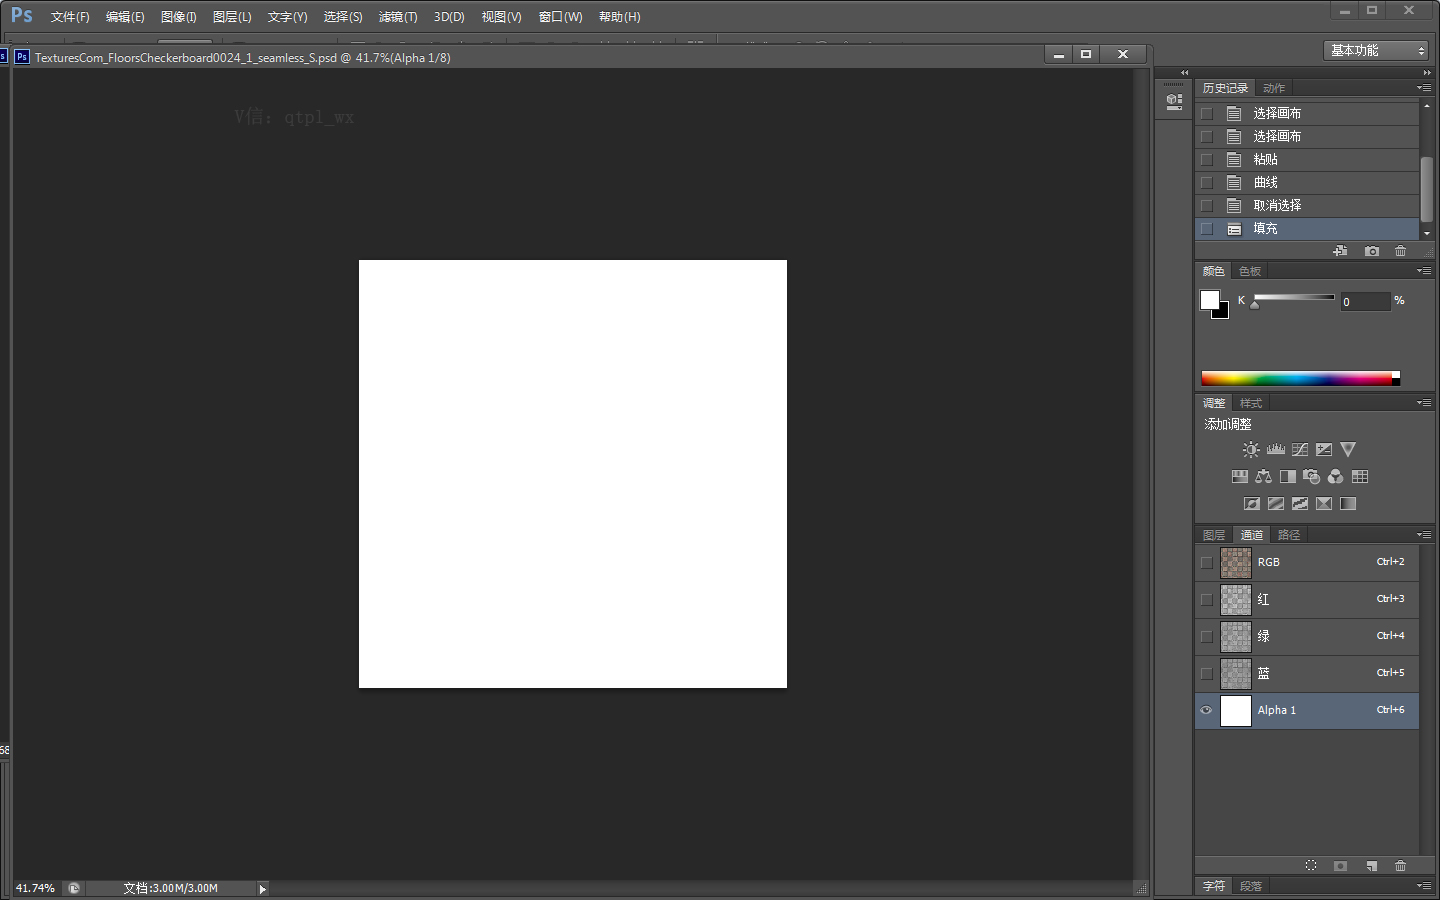Open the 文件(F) menu
The height and width of the screenshot is (900, 1440).
point(70,17)
